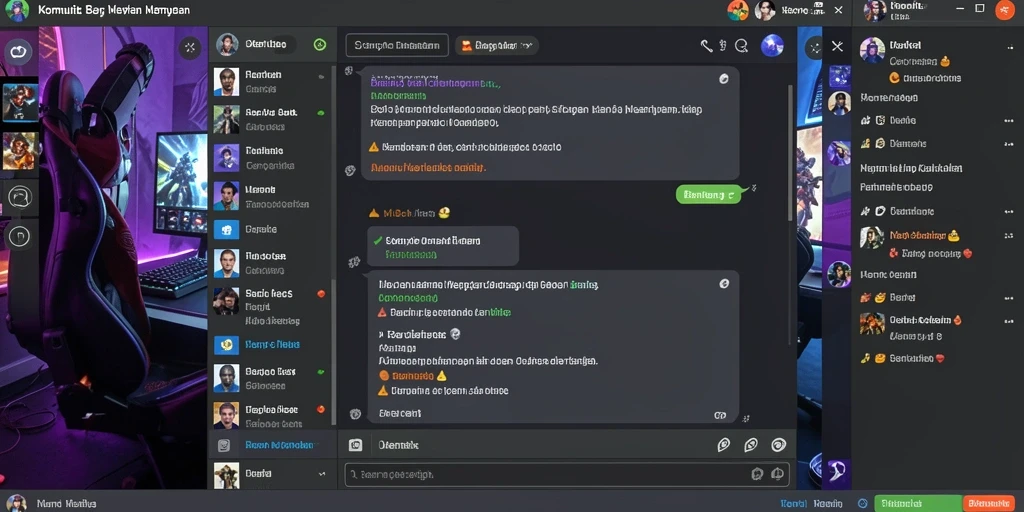This screenshot has width=1024, height=512.
Task: Select the Rindotan contact row
Action: (271, 263)
